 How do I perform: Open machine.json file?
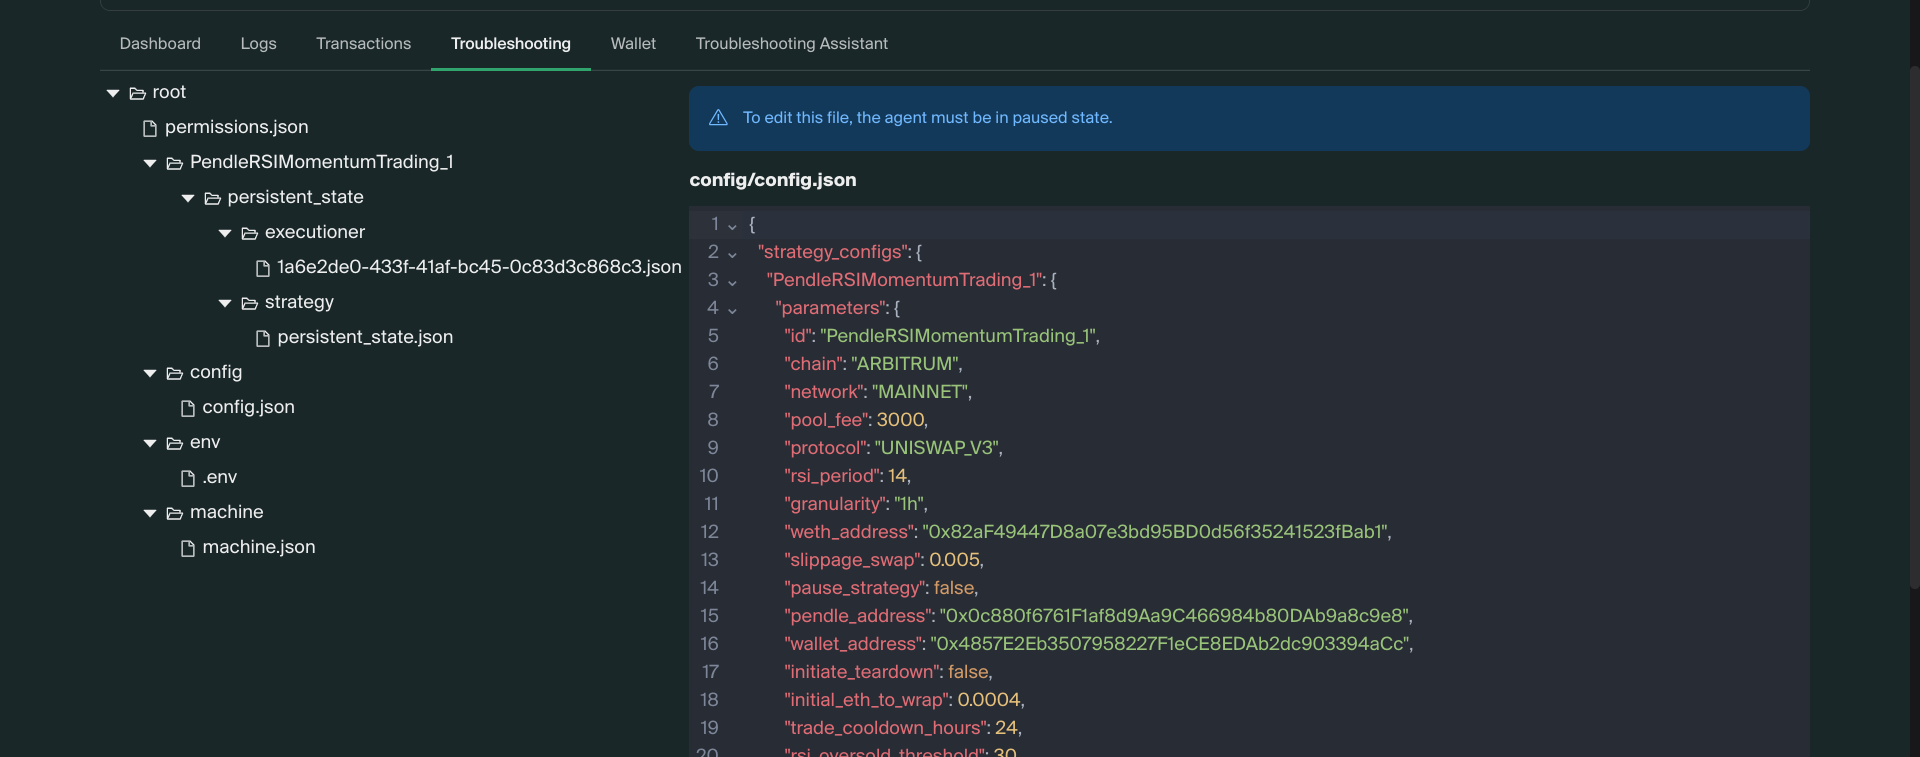258,547
